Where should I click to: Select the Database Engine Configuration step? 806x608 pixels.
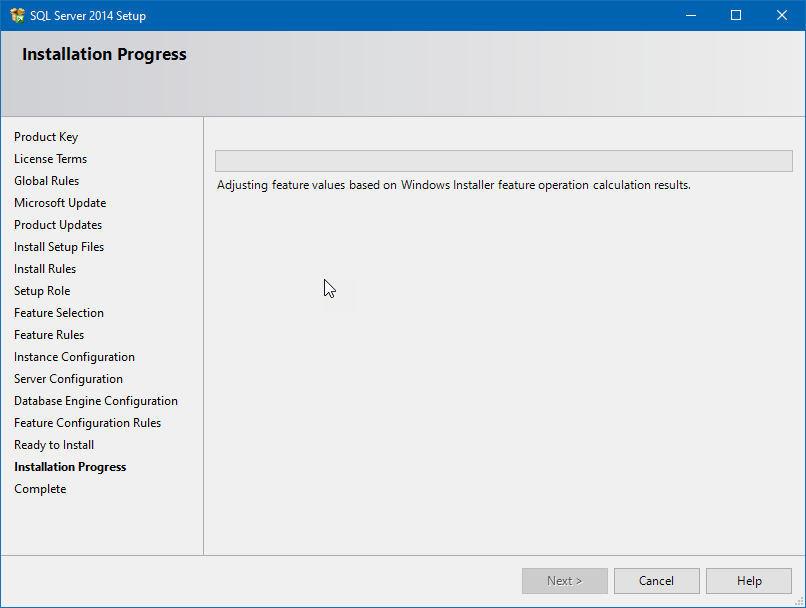[x=96, y=401]
